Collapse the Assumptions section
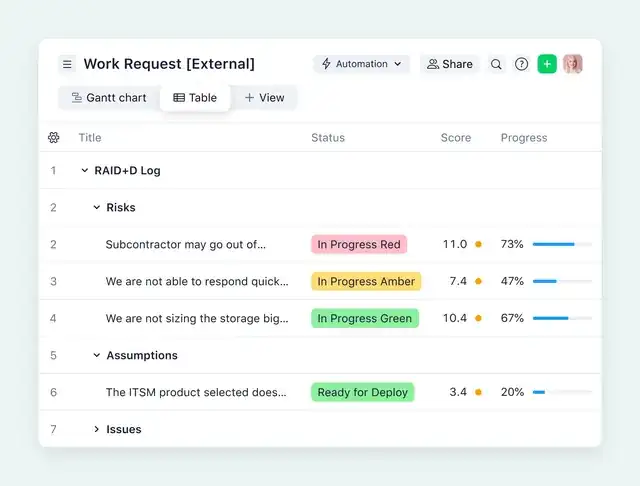The height and width of the screenshot is (486, 640). (x=97, y=355)
